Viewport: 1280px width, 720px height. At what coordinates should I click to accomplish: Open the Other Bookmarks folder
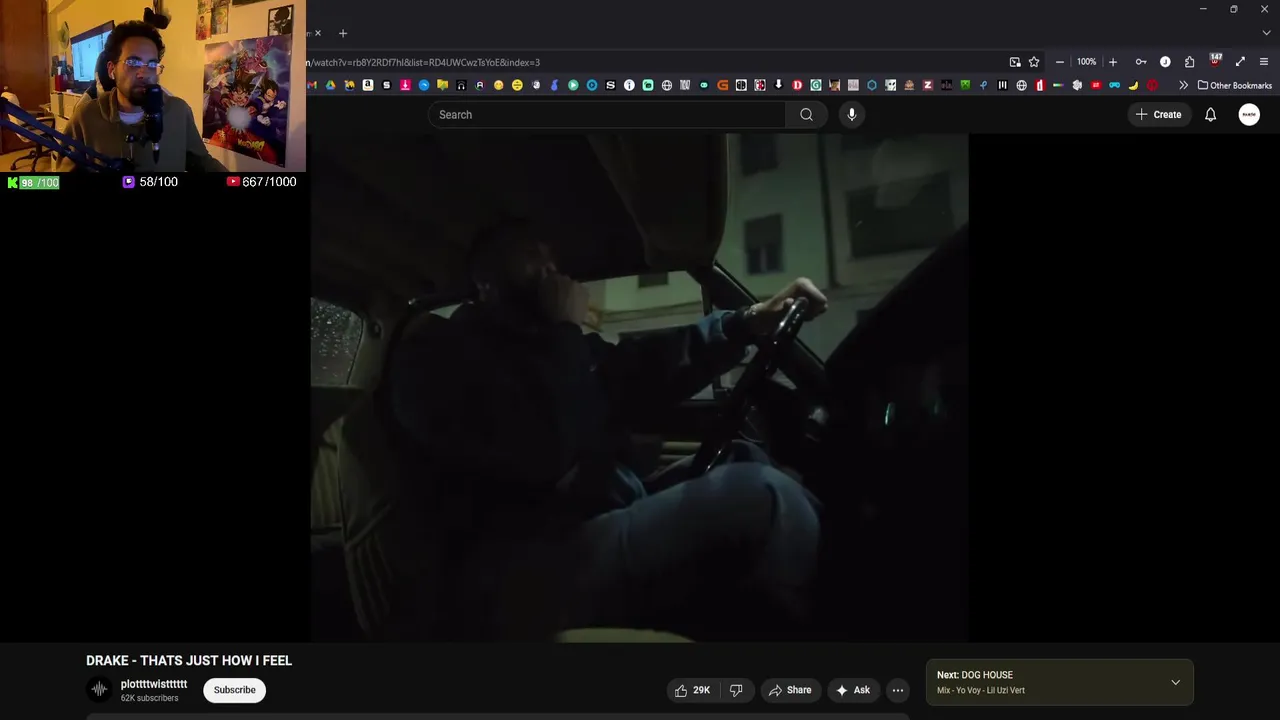coord(1235,85)
